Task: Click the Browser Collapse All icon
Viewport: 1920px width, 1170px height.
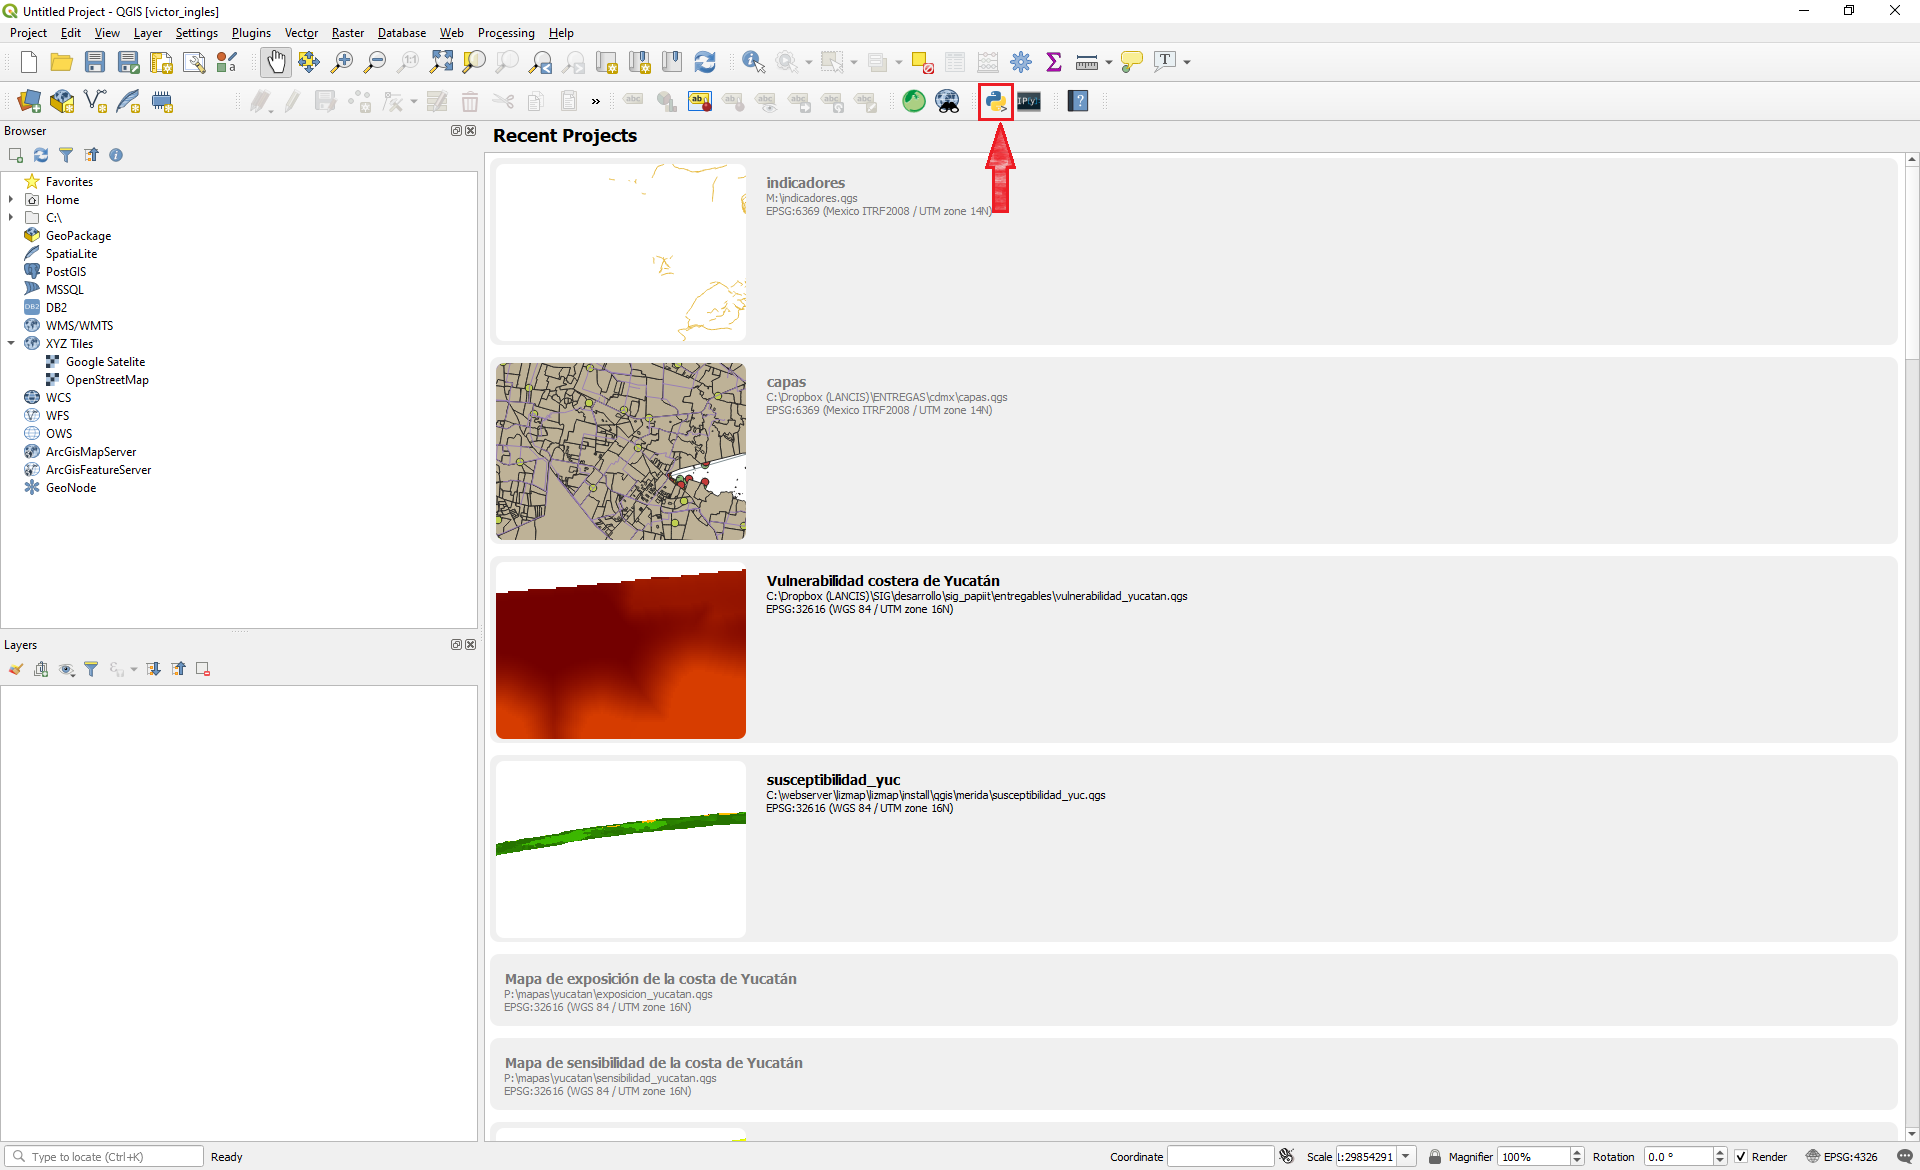Action: pos(91,155)
